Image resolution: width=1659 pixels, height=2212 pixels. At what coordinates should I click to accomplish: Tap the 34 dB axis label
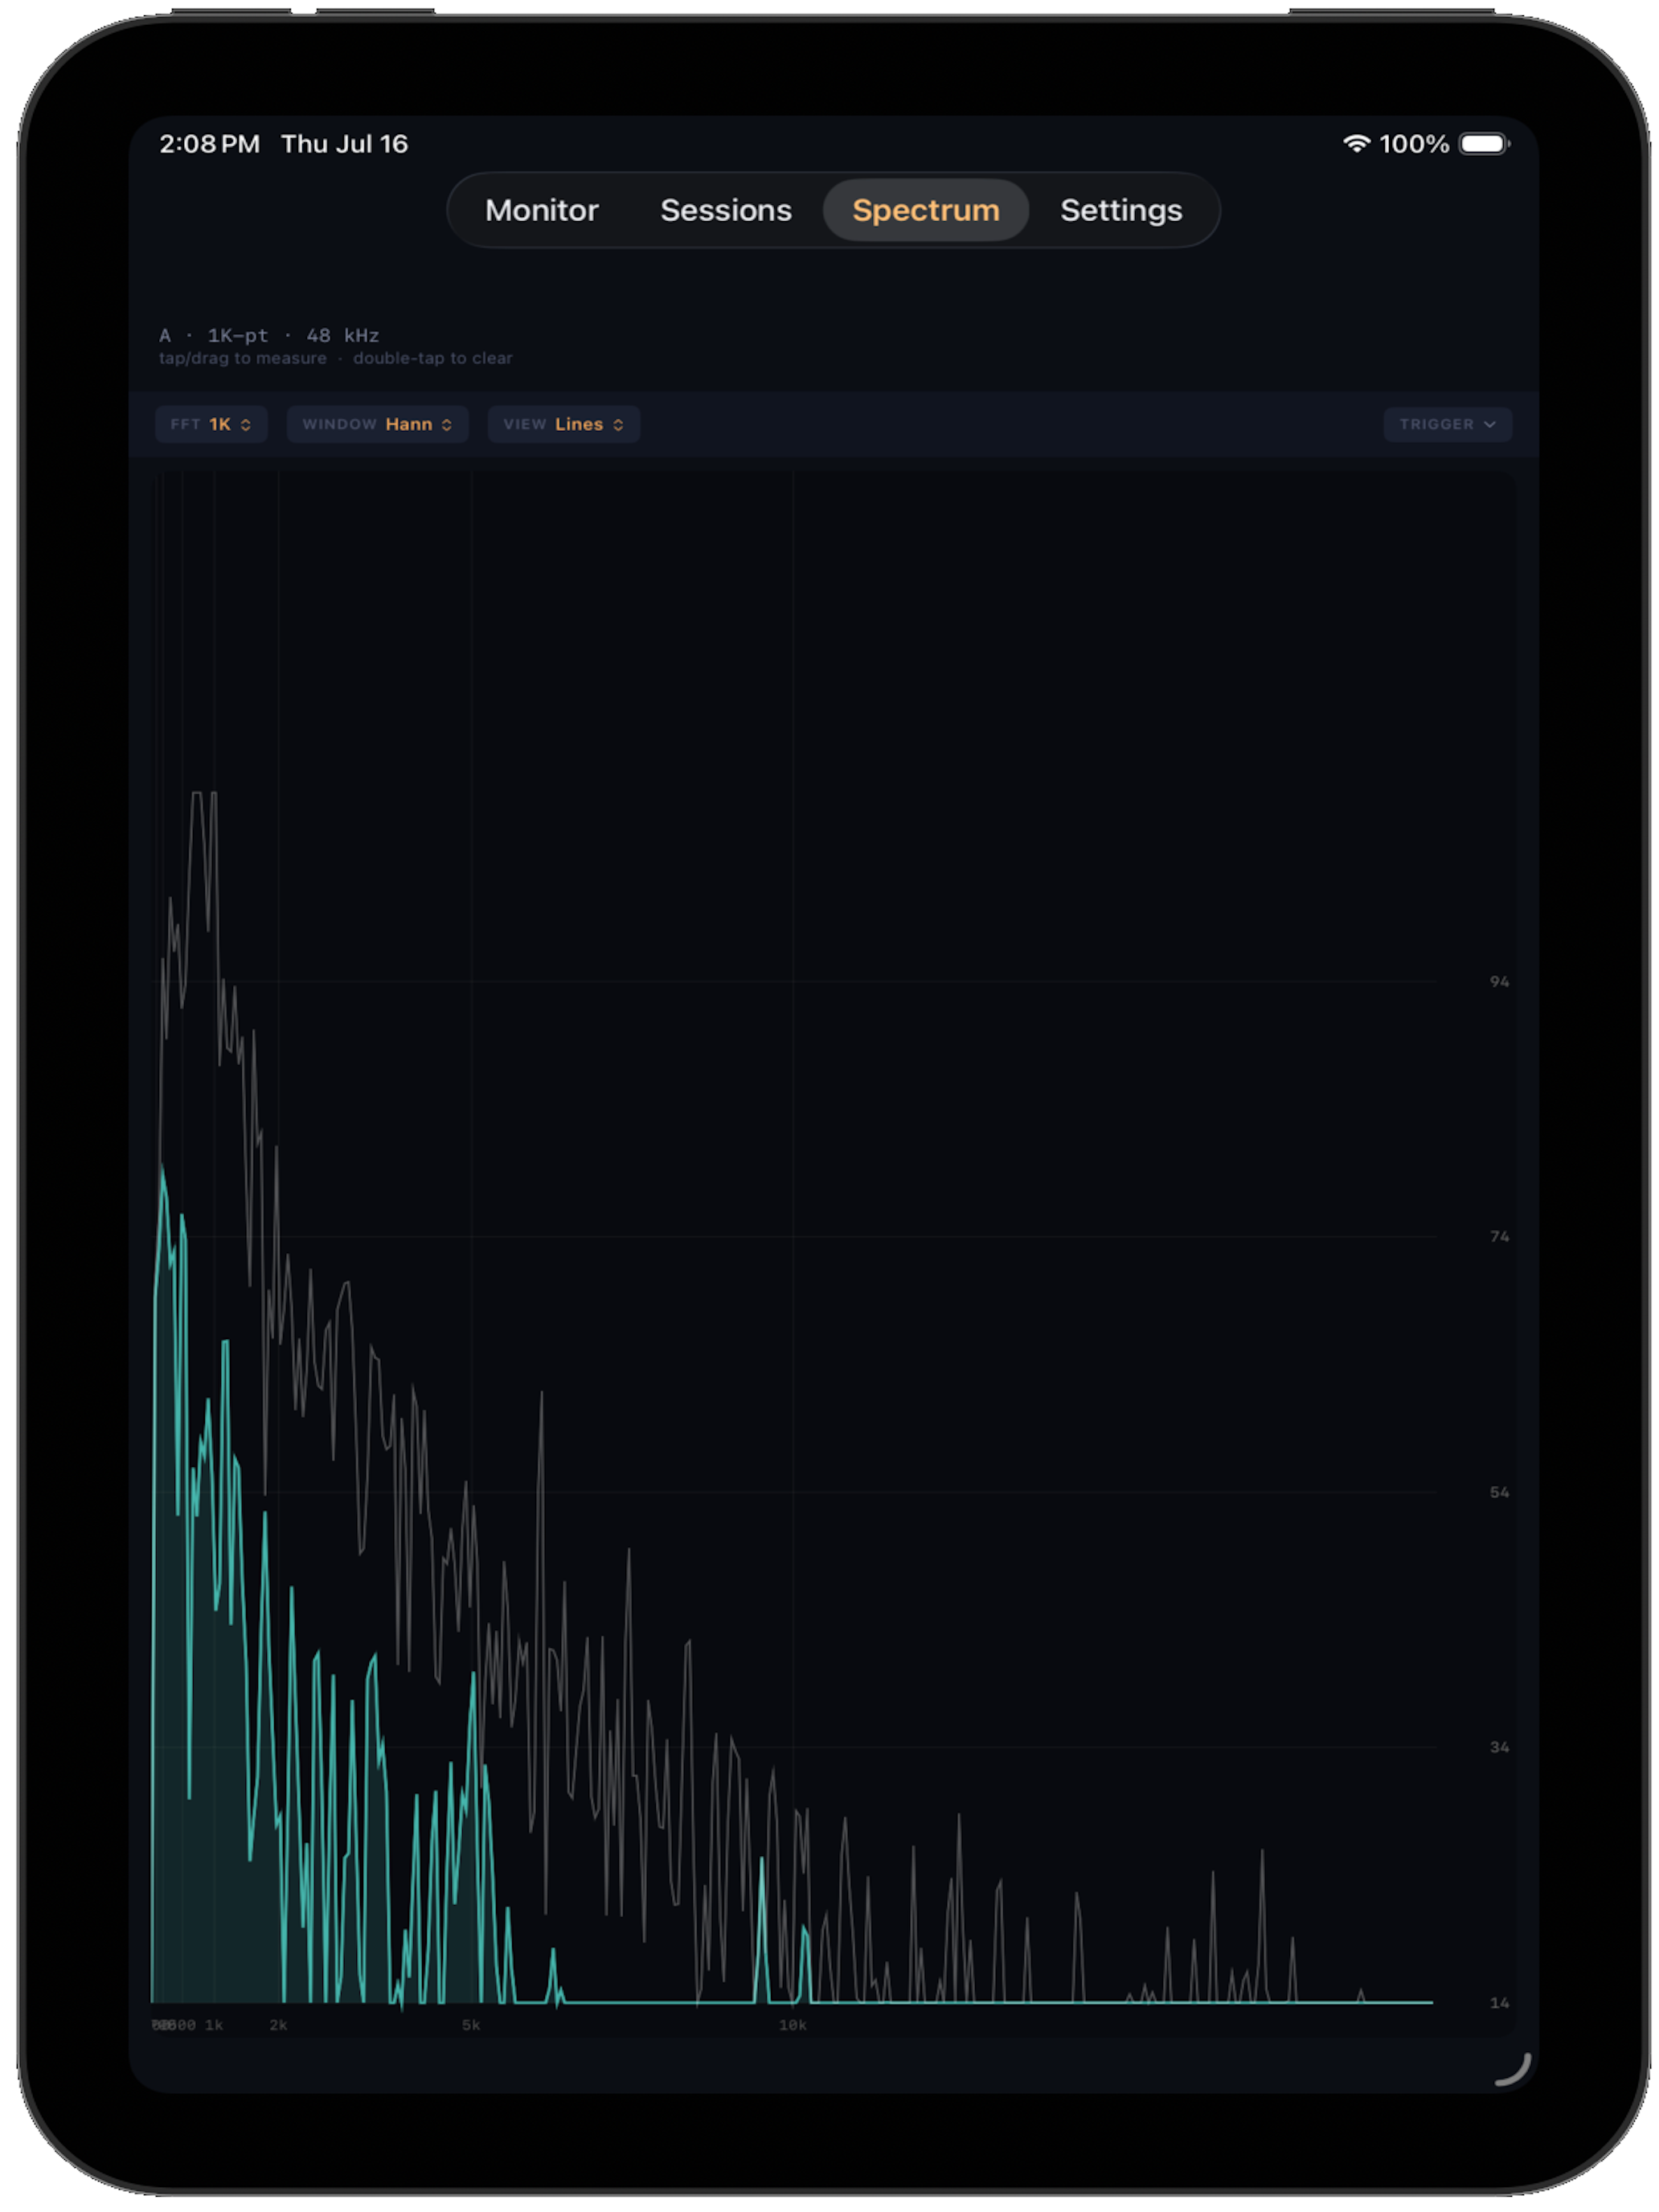pos(1498,1747)
